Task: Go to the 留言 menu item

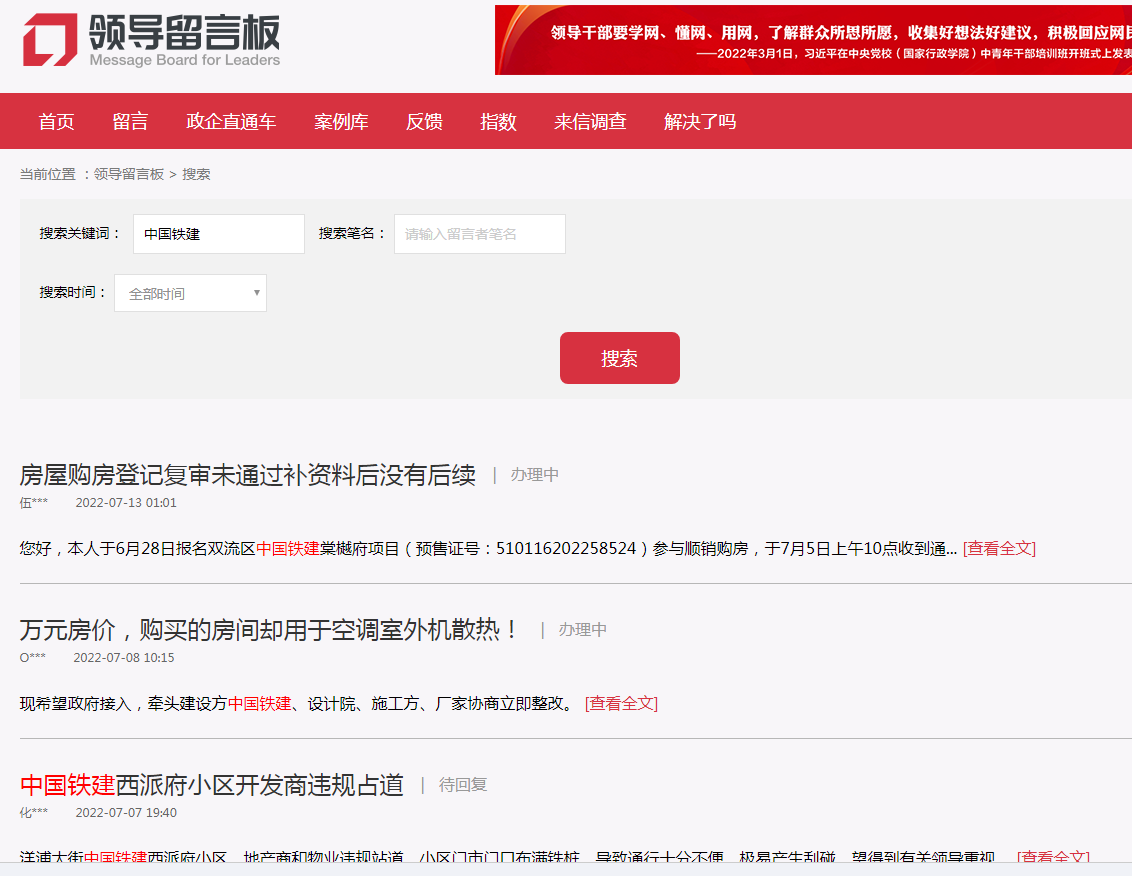Action: [x=130, y=122]
